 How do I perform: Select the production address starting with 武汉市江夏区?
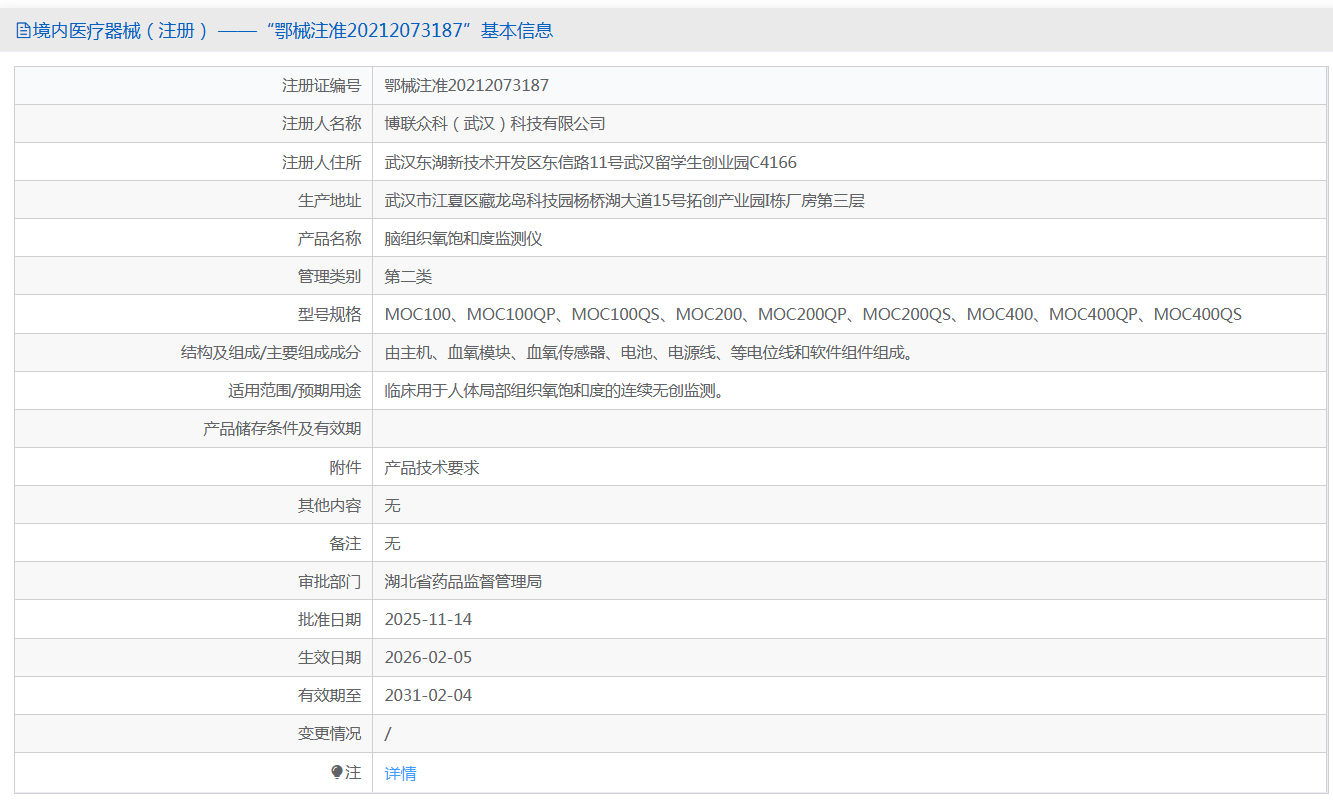click(x=625, y=200)
